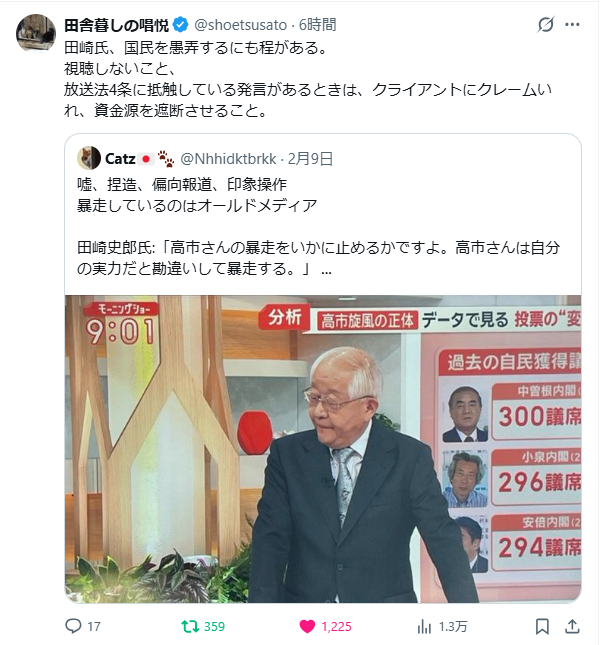611x645 pixels.
Task: Open the display name 田舎暮しの唱悦
Action: click(x=116, y=25)
